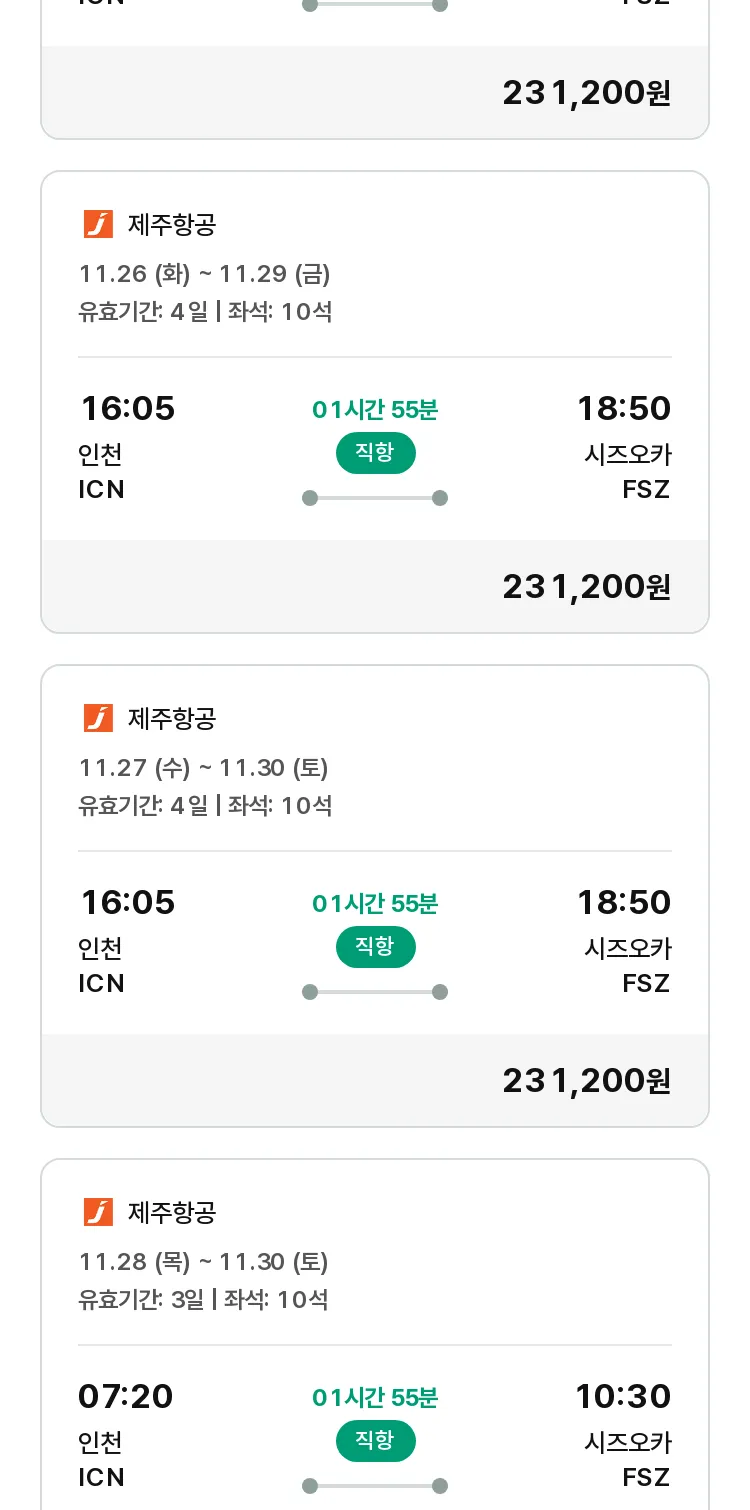Select departure time 07:20 from 인천
This screenshot has height=1510, width=750.
(126, 1396)
